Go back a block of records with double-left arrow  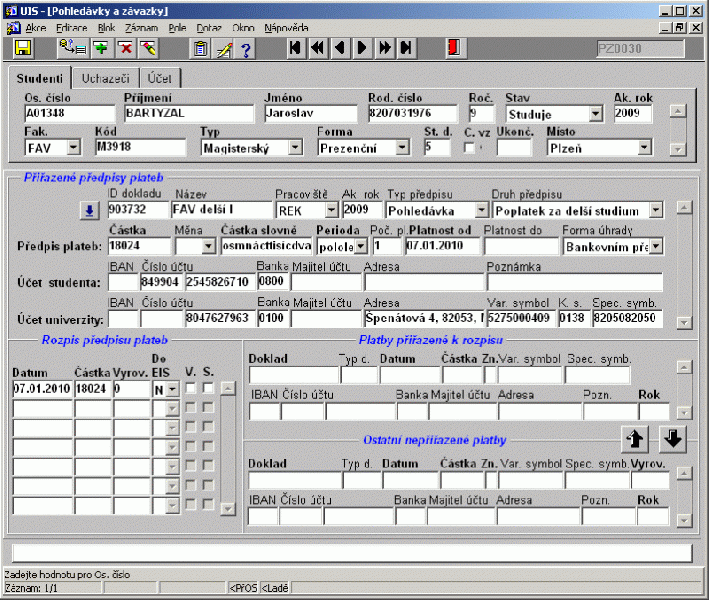318,48
